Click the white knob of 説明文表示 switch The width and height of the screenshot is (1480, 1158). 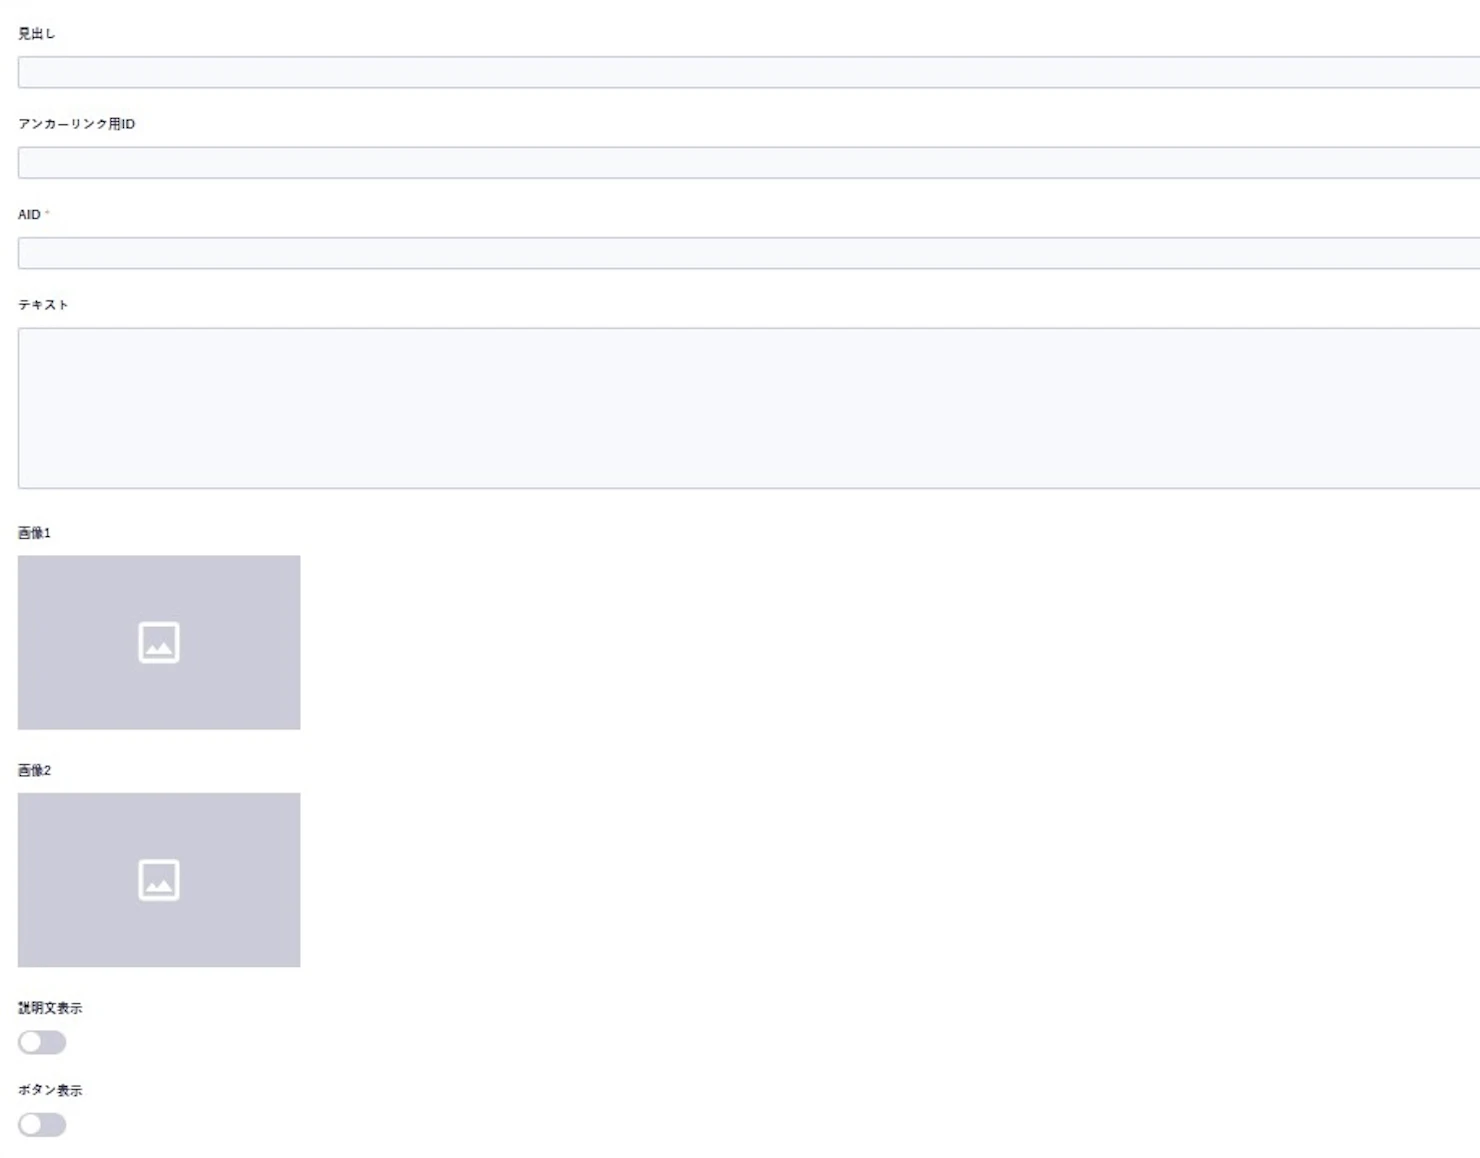(x=31, y=1042)
